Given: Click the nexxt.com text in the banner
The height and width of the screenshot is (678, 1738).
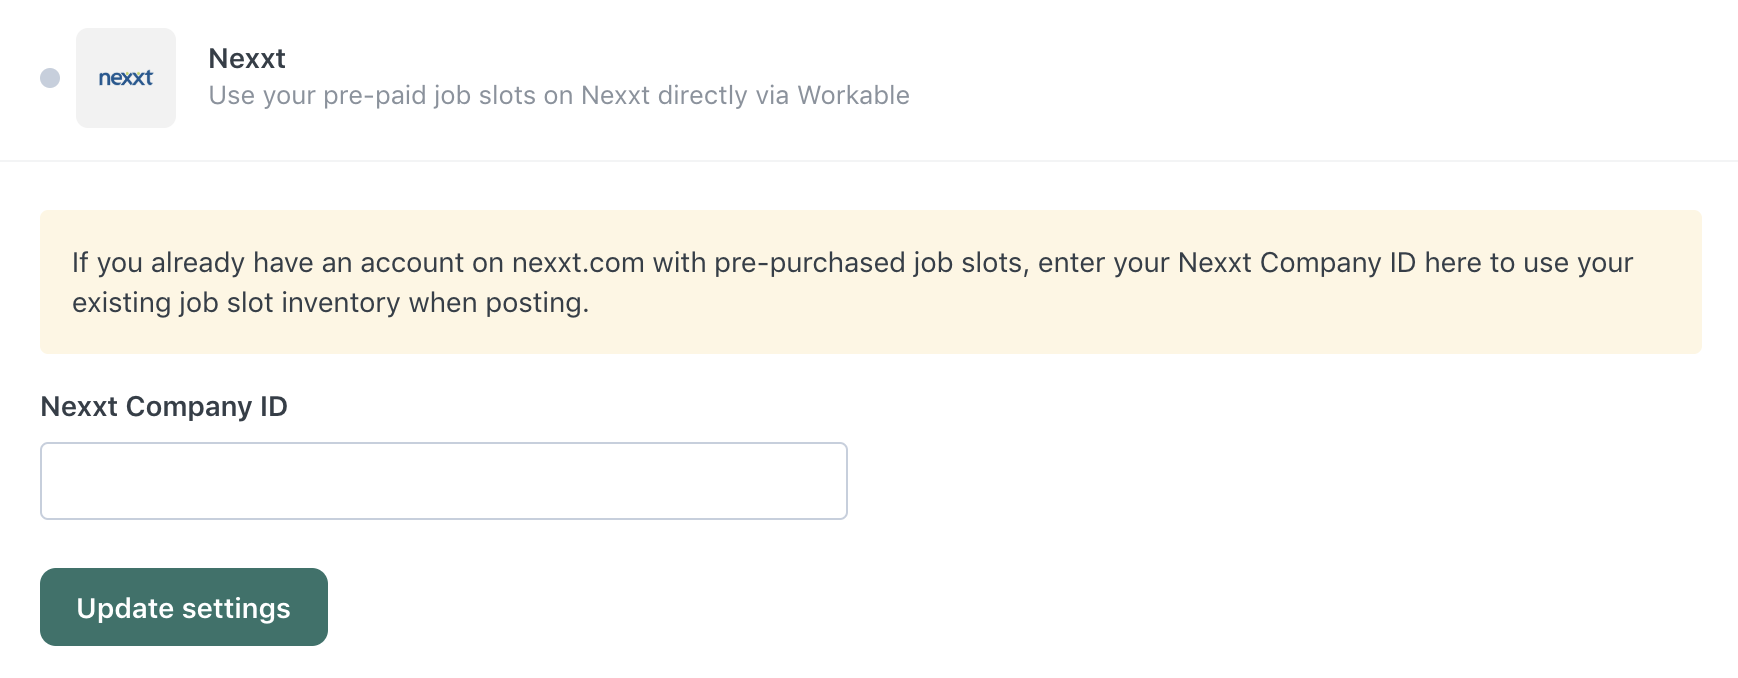Looking at the screenshot, I should [577, 263].
